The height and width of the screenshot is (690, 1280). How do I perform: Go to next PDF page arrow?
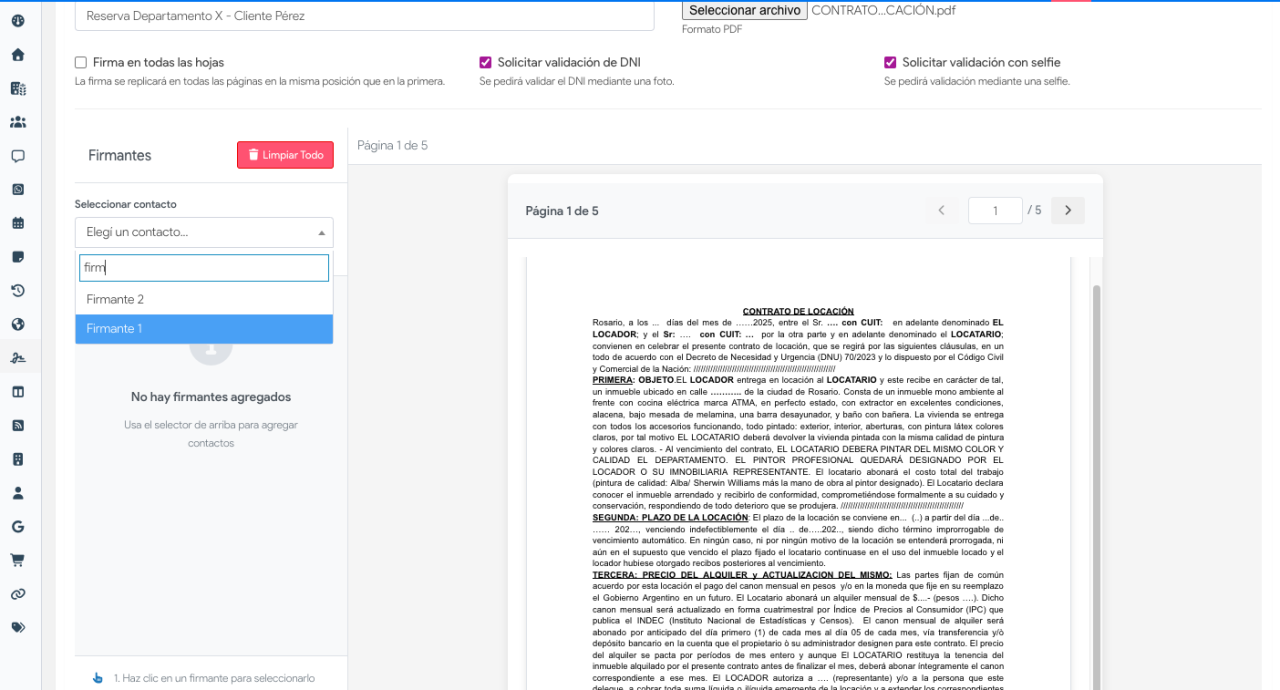(x=1068, y=211)
